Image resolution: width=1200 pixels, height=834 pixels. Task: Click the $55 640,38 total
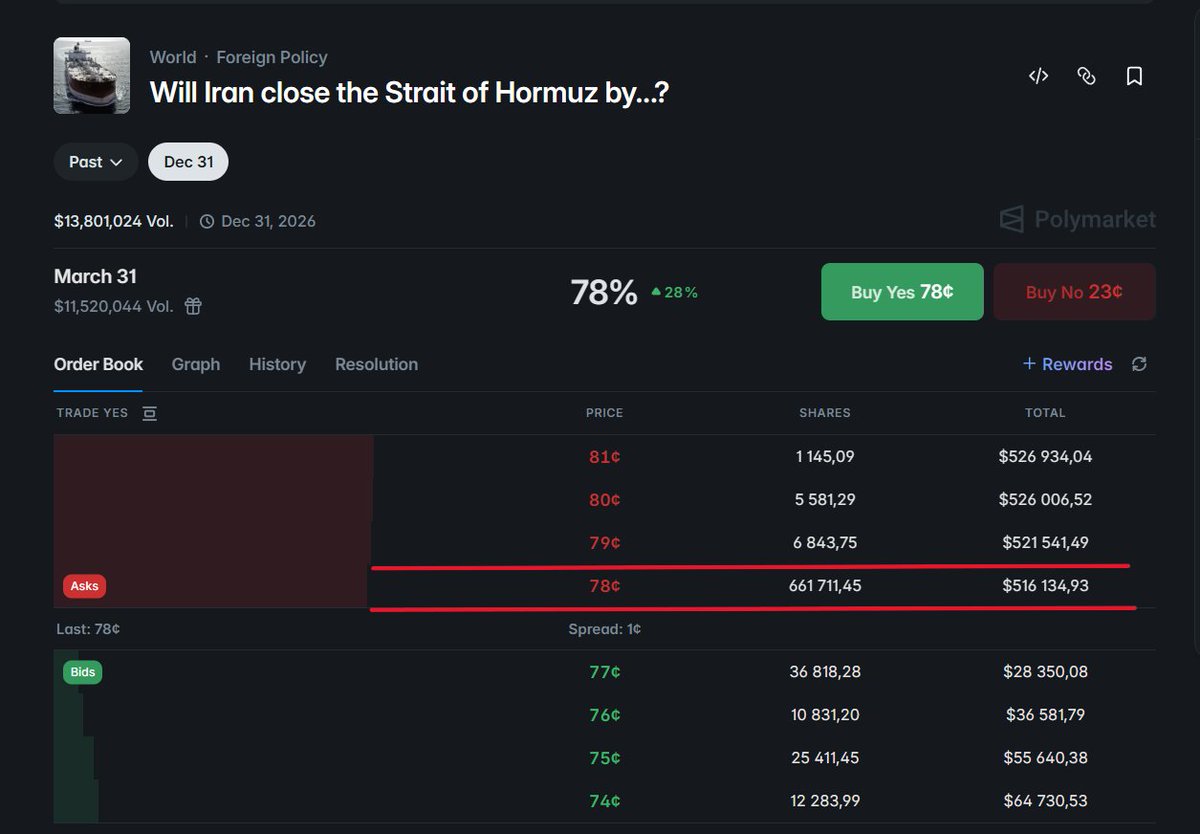(1045, 758)
